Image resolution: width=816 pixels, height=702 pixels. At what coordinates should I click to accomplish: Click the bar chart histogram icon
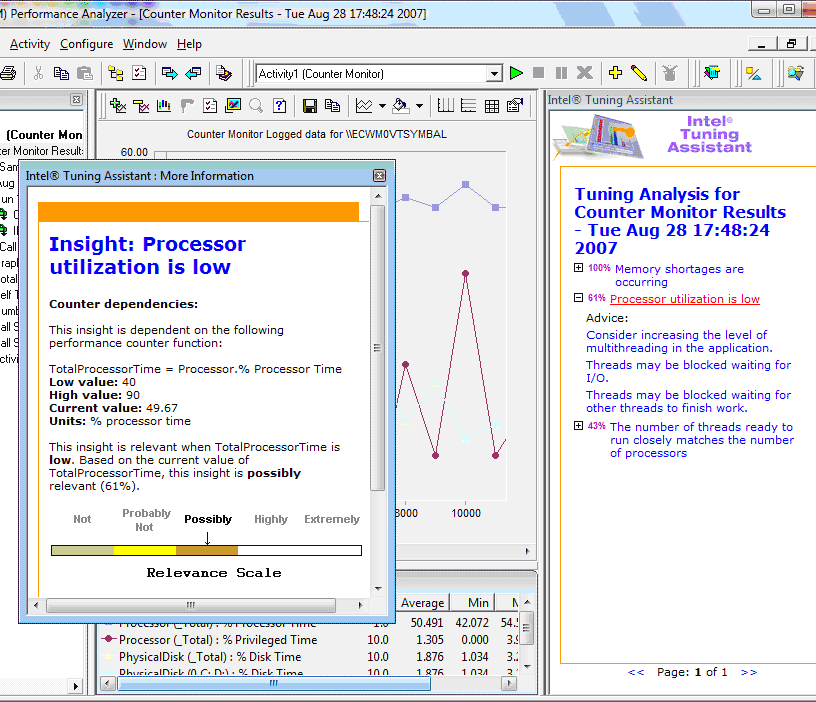[x=164, y=106]
